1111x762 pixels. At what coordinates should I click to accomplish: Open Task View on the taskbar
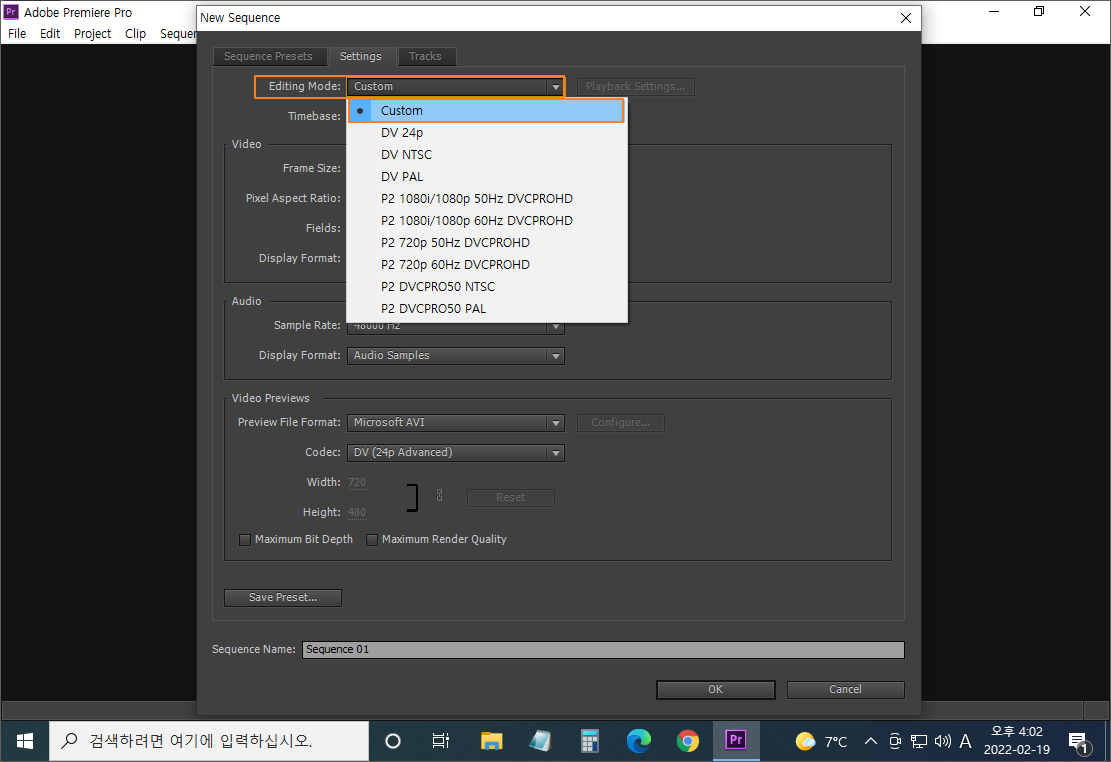coord(441,741)
